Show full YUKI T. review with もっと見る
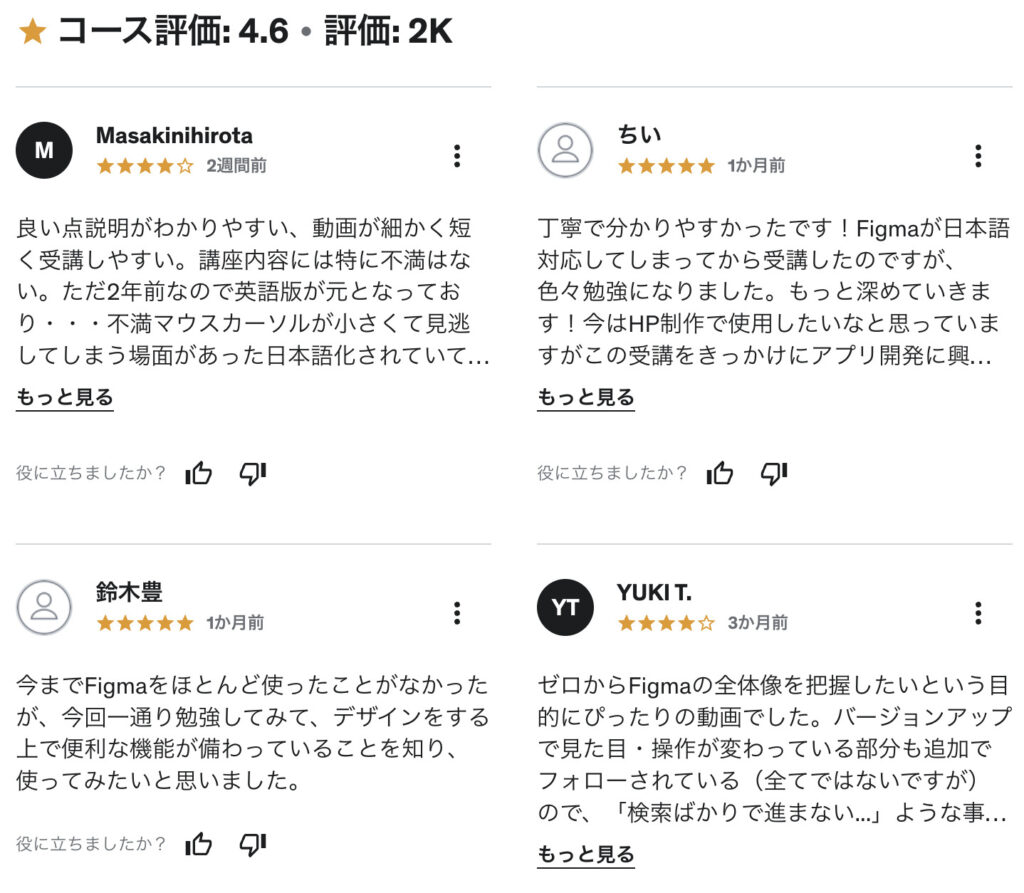Viewport: 1024px width, 893px height. pos(586,854)
